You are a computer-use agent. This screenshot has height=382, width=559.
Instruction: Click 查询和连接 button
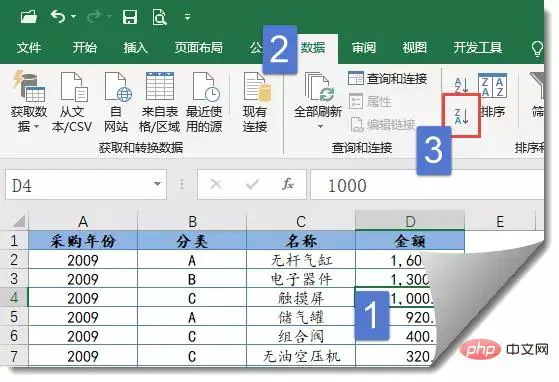click(x=388, y=78)
